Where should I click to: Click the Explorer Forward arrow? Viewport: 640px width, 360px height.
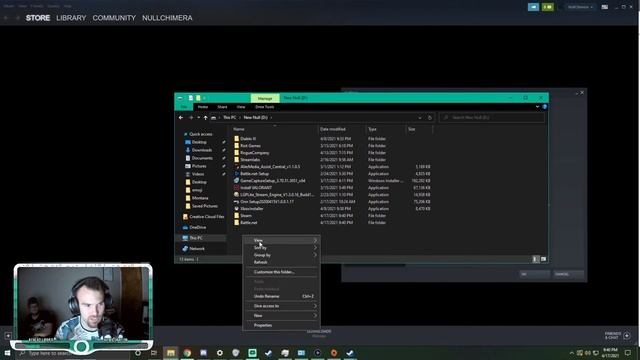(x=191, y=118)
